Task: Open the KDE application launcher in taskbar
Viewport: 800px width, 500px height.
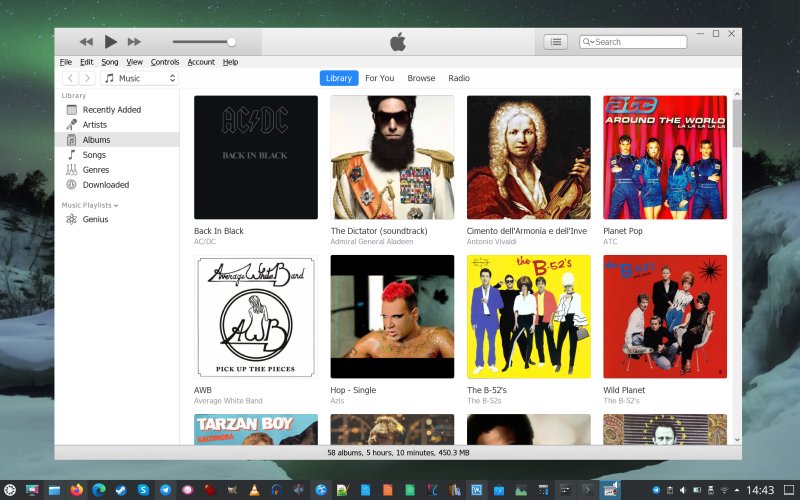Action: (x=10, y=490)
